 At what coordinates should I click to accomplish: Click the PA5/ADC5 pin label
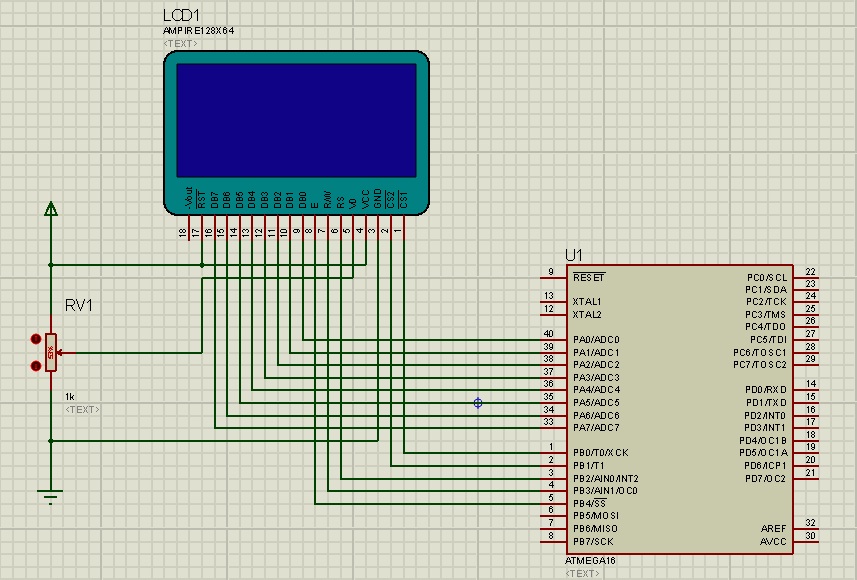pyautogui.click(x=596, y=403)
